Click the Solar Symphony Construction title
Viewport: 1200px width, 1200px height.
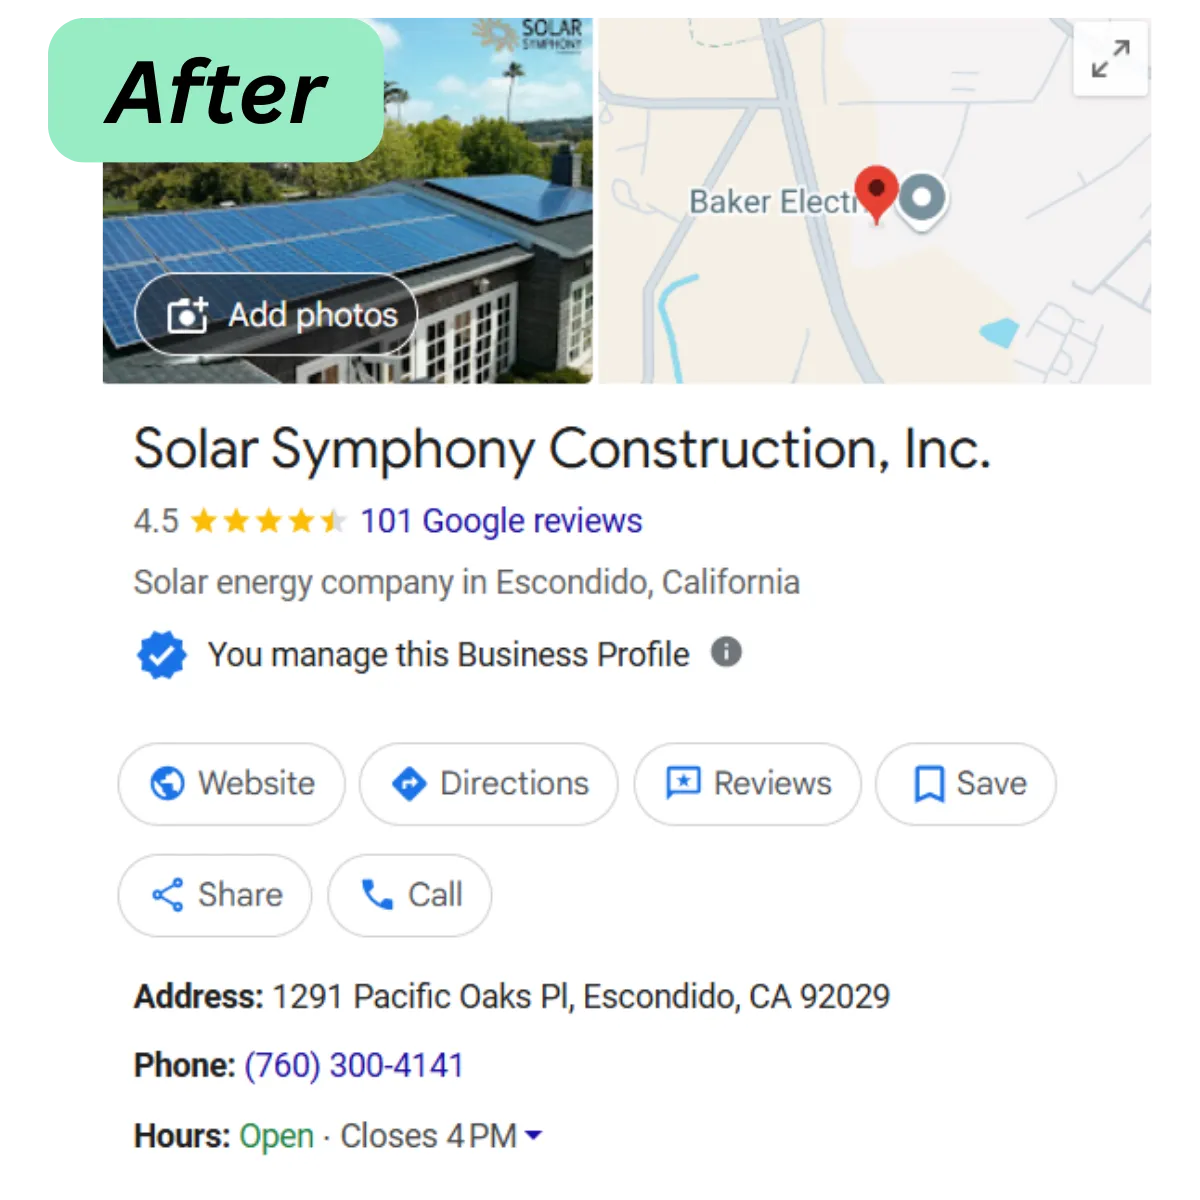click(562, 449)
